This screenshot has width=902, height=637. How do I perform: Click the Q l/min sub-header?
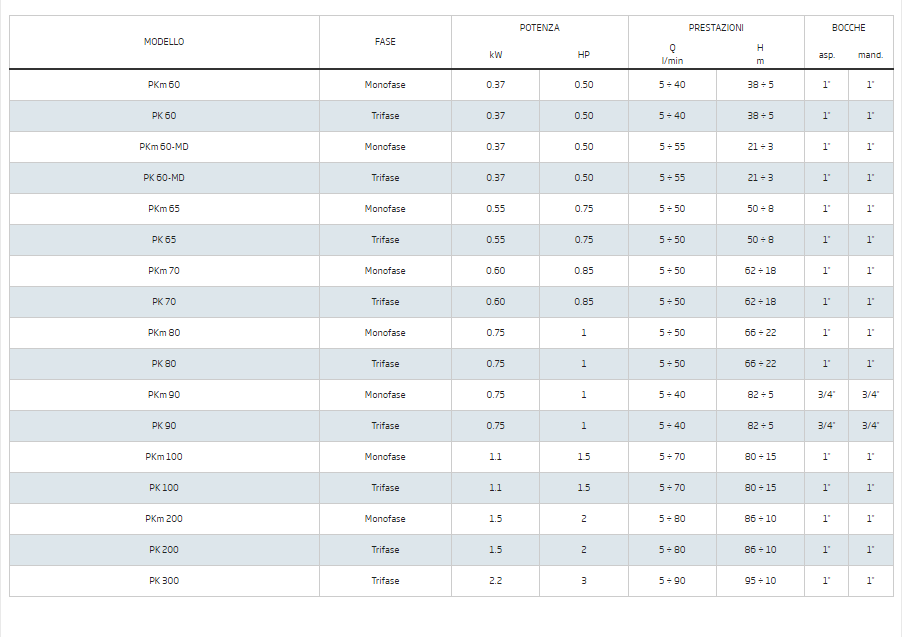click(x=672, y=54)
